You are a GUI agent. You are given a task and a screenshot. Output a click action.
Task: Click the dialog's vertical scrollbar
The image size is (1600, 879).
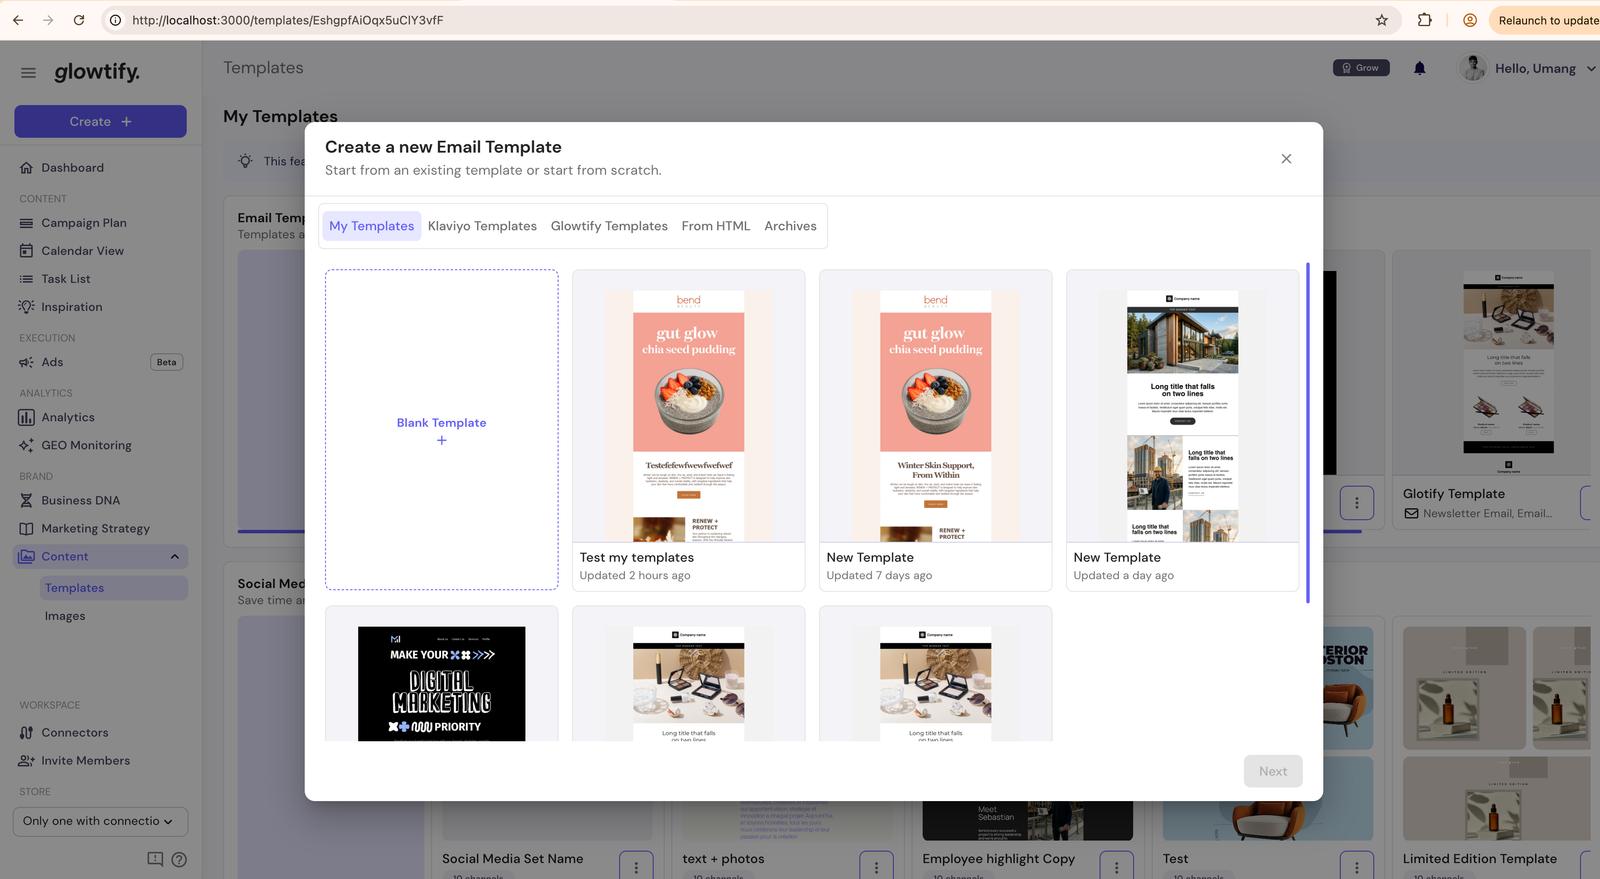(x=1307, y=433)
